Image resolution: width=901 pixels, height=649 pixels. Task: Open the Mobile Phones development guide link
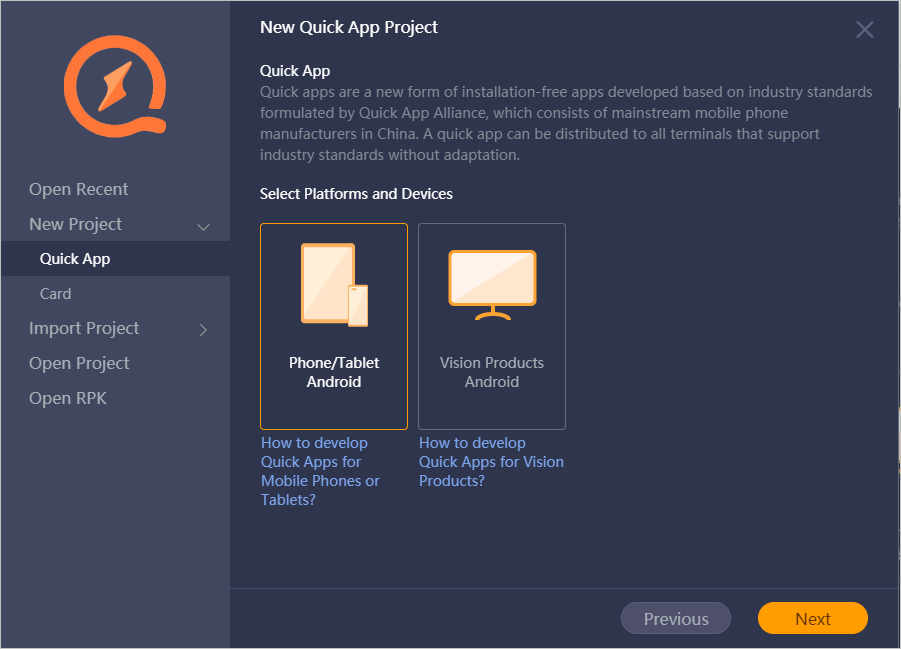(x=319, y=471)
